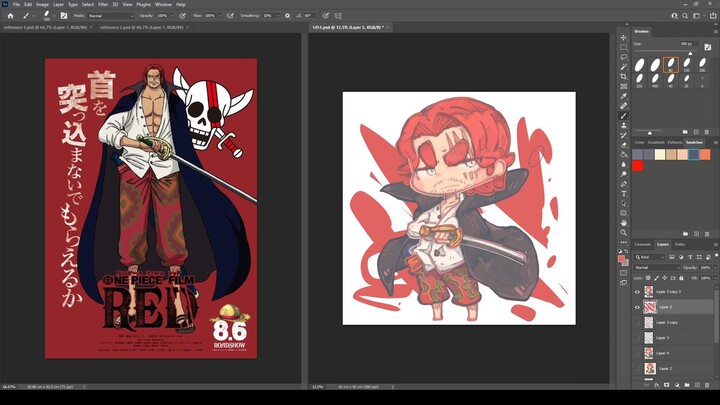720x405 pixels.
Task: Select the History Brush tool
Action: [x=624, y=135]
